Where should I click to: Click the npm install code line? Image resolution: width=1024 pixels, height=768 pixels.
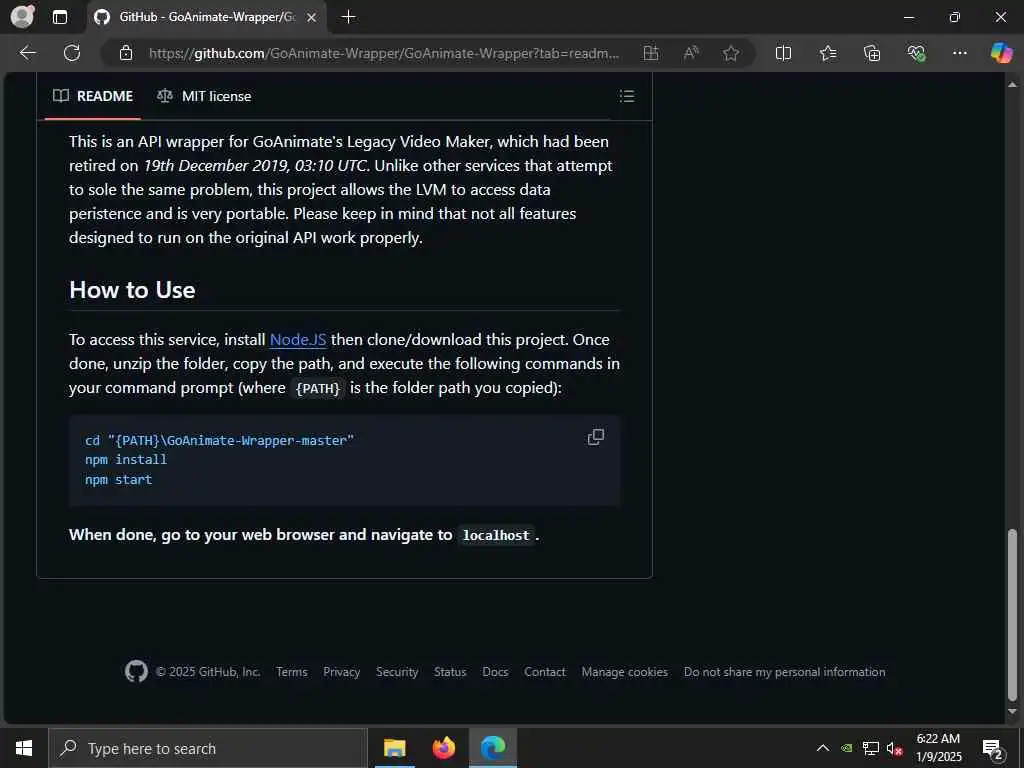[x=125, y=460]
